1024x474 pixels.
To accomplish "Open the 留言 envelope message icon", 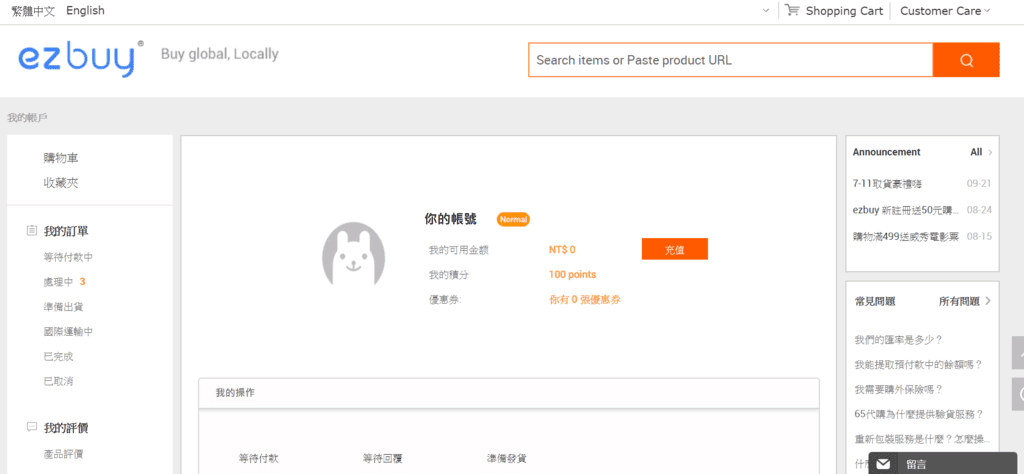I will pos(883,464).
